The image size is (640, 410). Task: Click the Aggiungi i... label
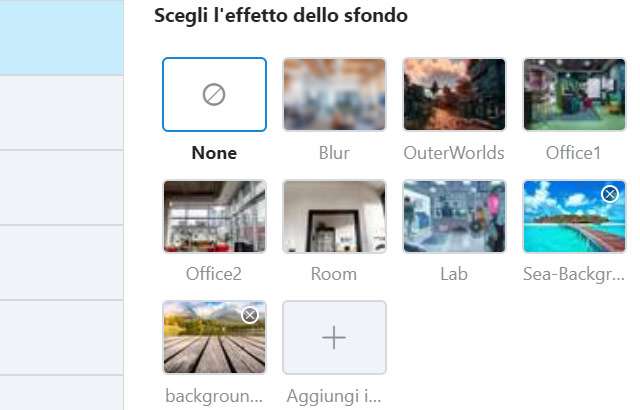pos(334,396)
